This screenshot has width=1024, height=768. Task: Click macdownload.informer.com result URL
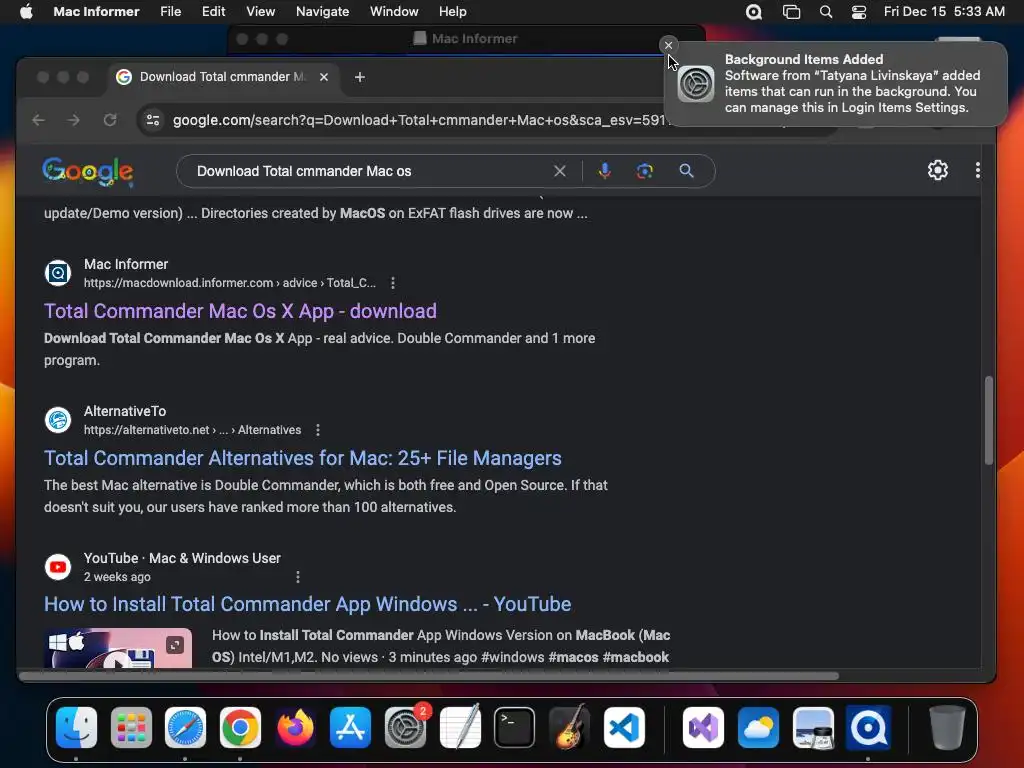(x=229, y=283)
